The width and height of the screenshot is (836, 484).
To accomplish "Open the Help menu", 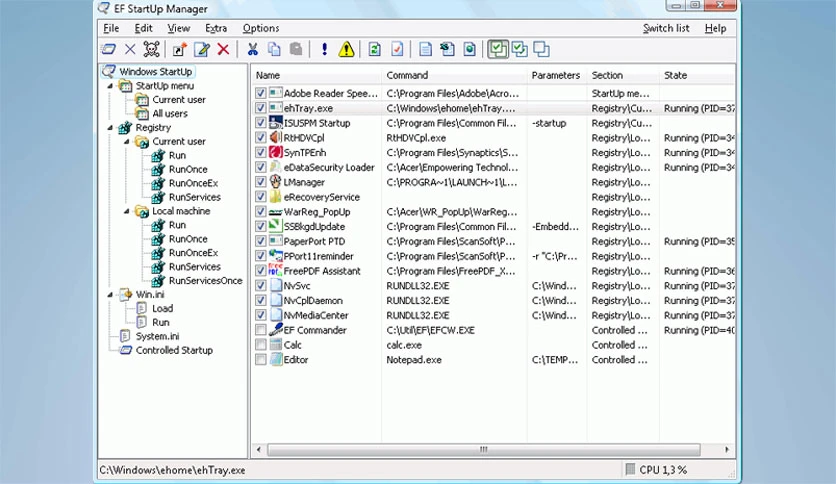I will (715, 28).
